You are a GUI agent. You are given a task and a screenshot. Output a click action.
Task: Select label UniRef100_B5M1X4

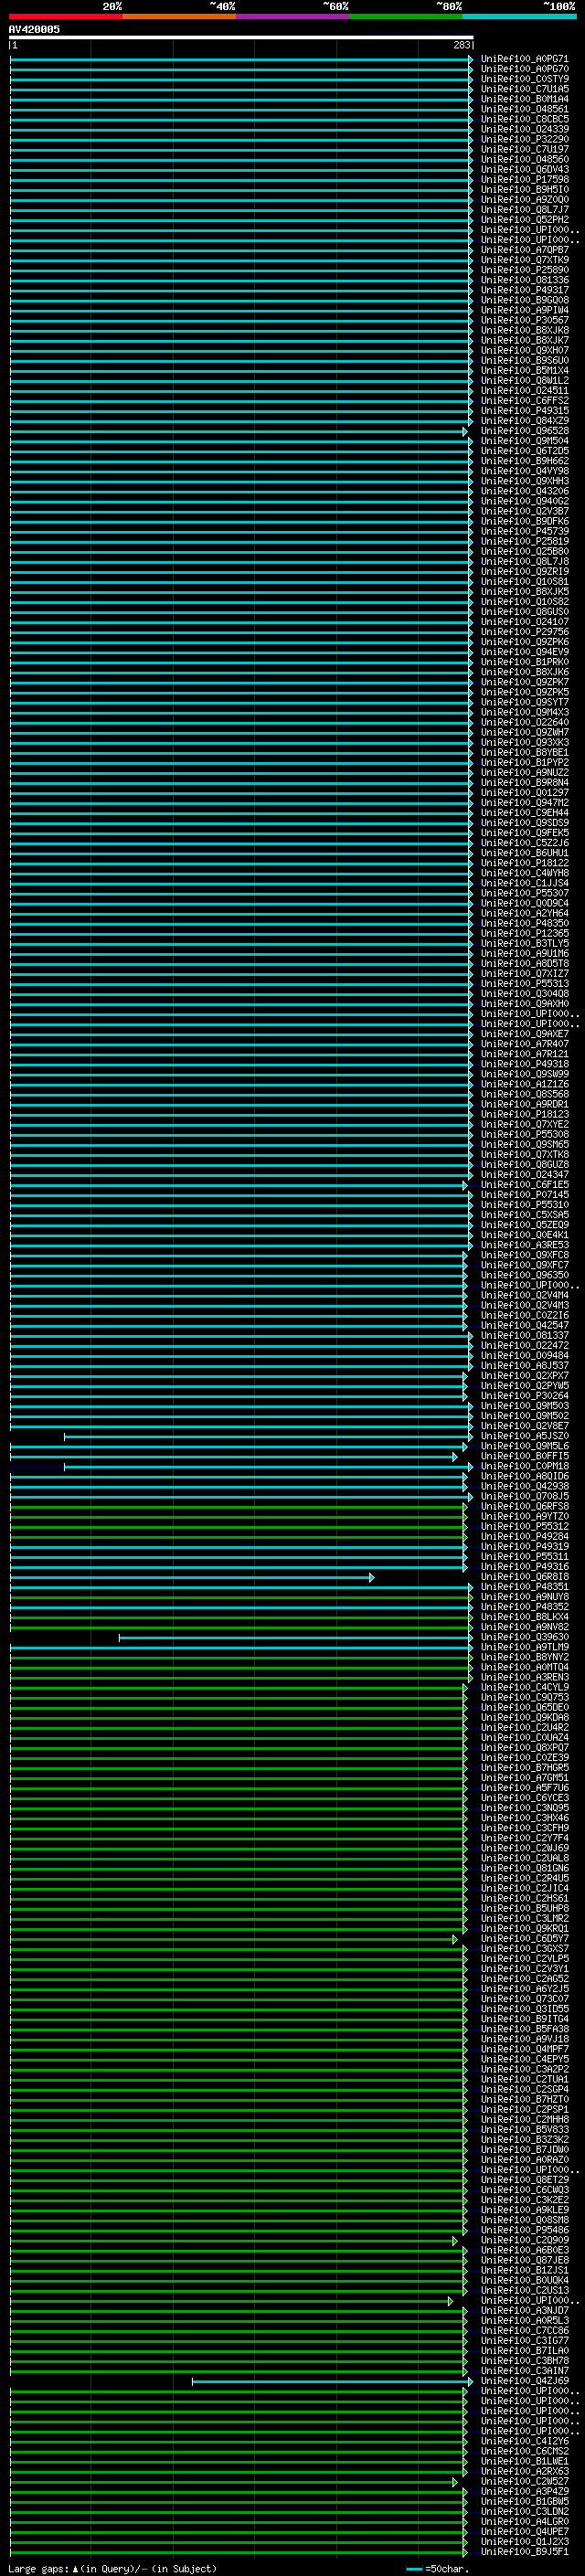point(525,371)
